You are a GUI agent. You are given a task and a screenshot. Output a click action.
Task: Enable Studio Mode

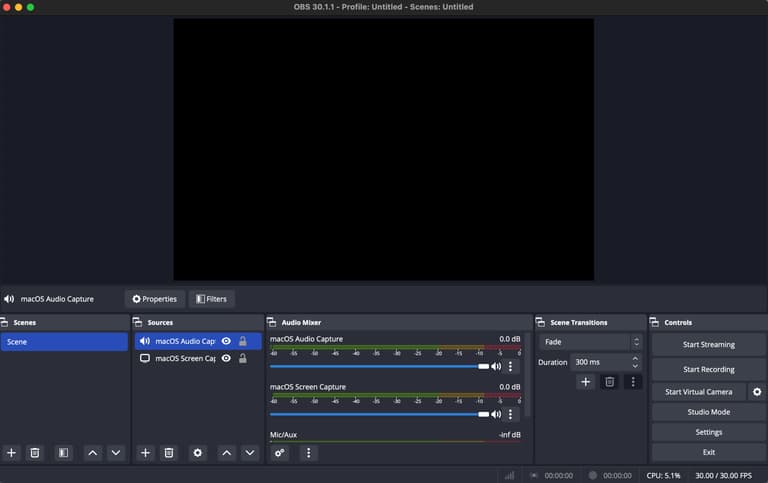pos(708,412)
